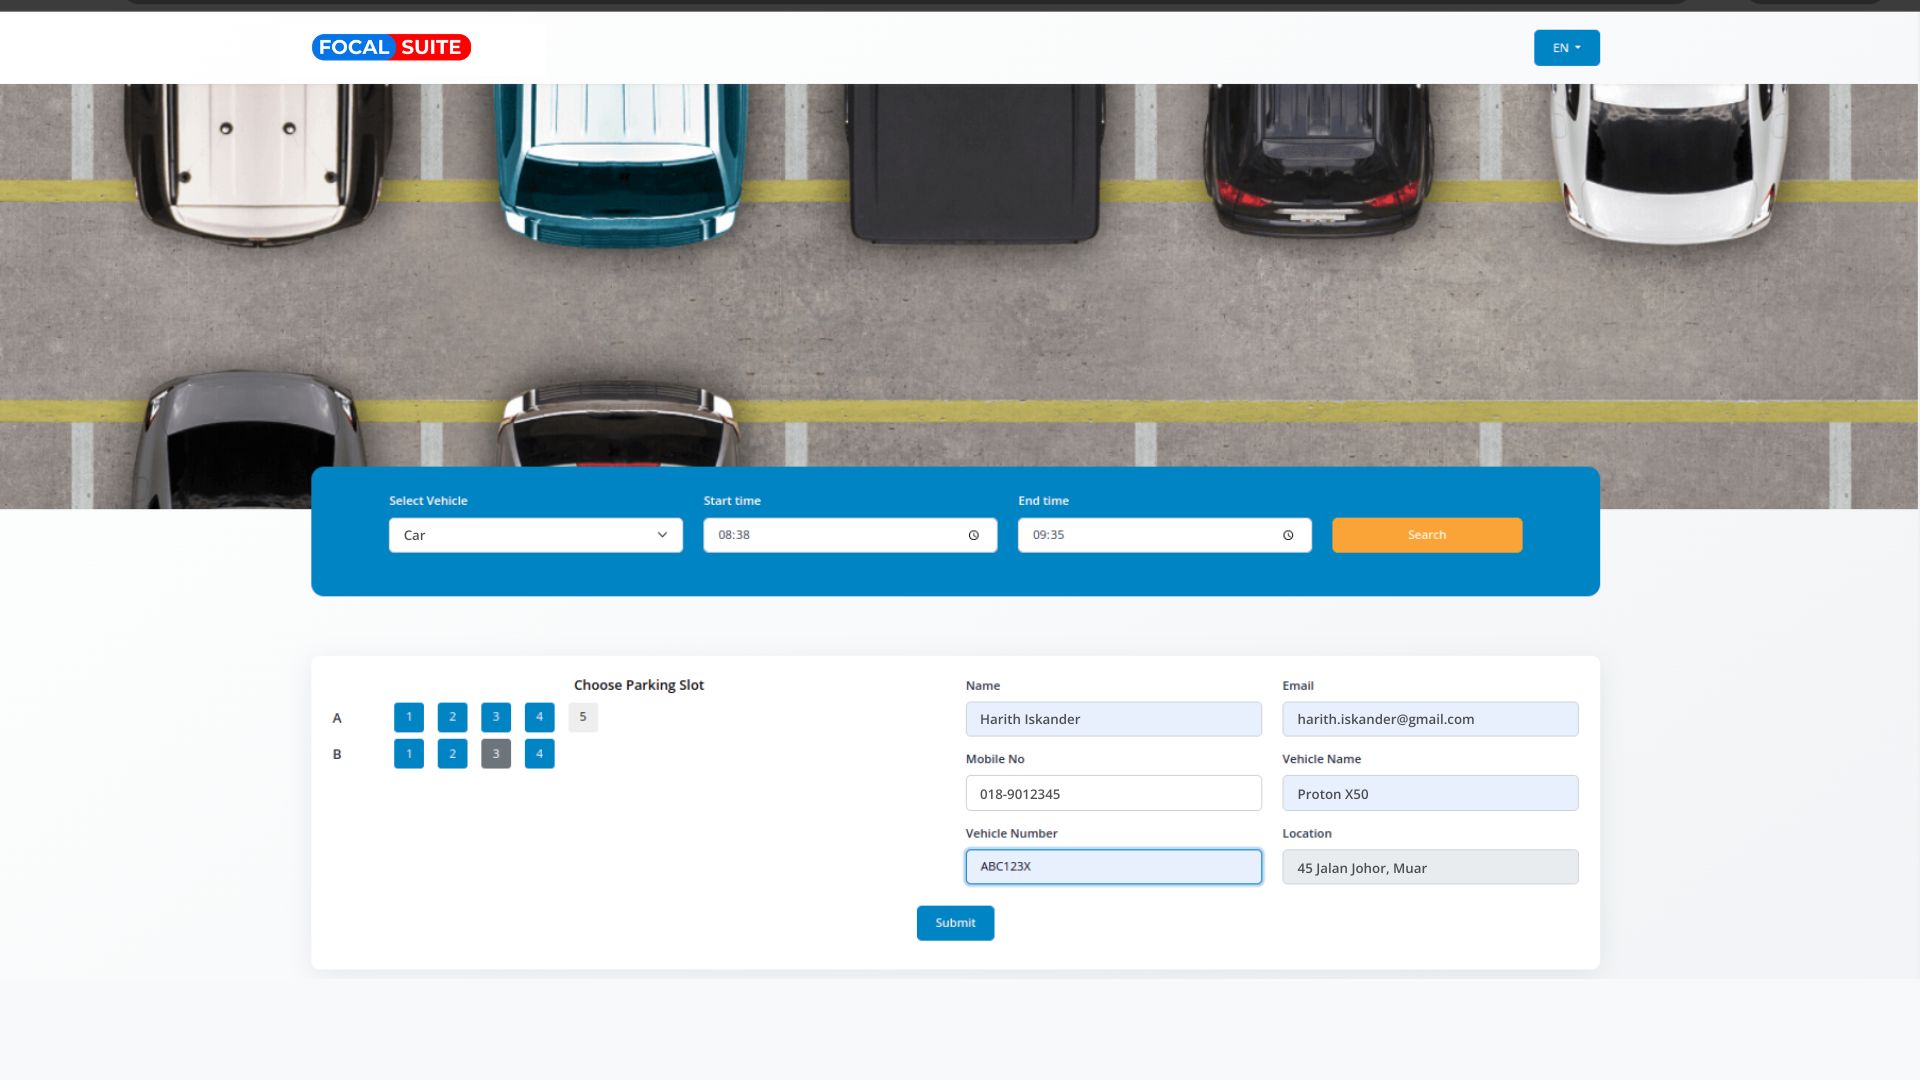Click the dark gray slot B3
The width and height of the screenshot is (1920, 1080).
pyautogui.click(x=496, y=754)
